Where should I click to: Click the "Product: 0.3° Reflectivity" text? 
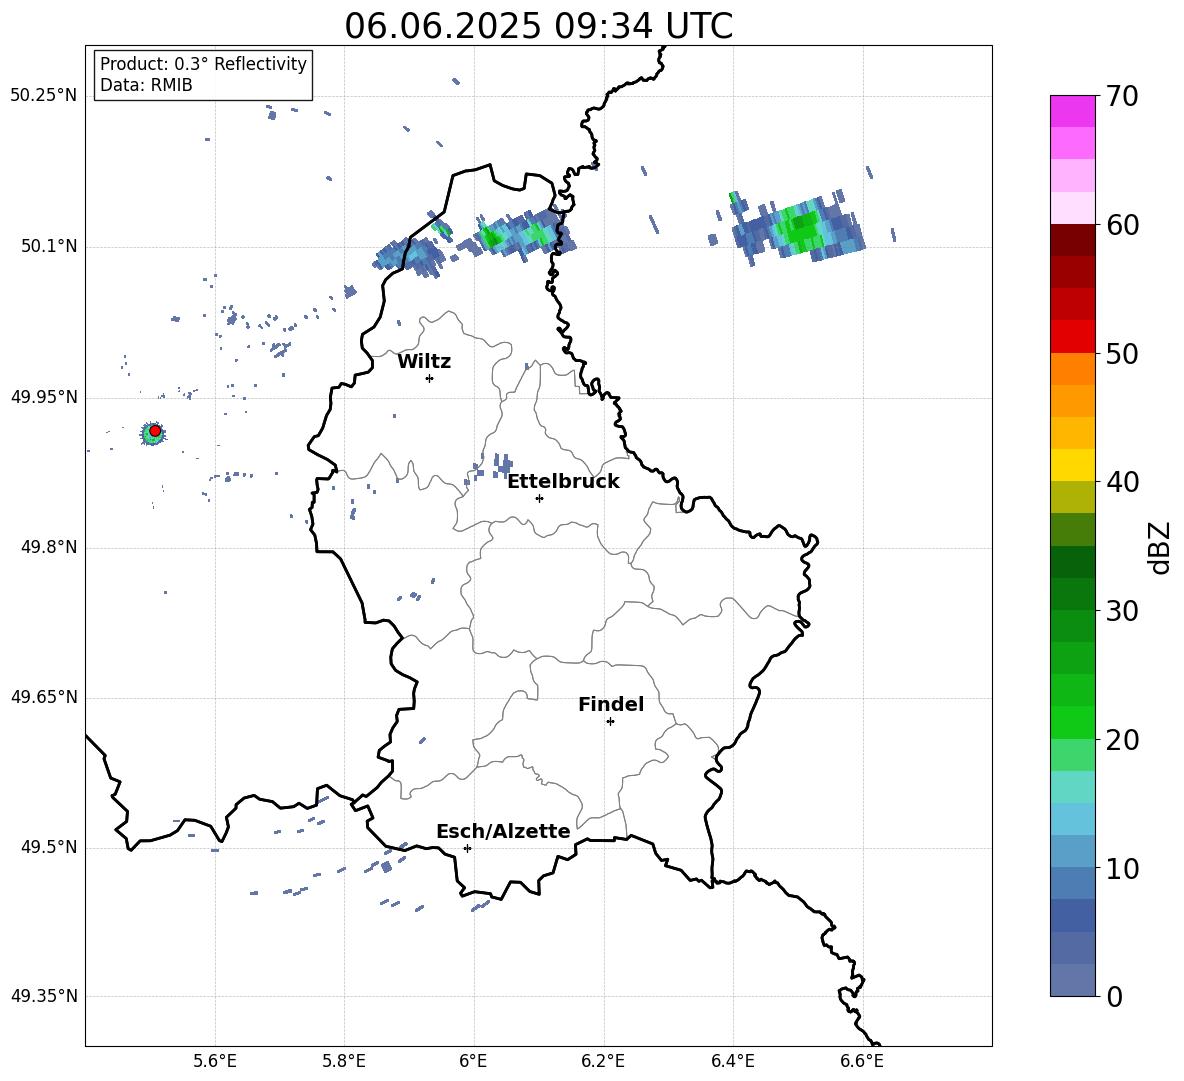pyautogui.click(x=203, y=64)
